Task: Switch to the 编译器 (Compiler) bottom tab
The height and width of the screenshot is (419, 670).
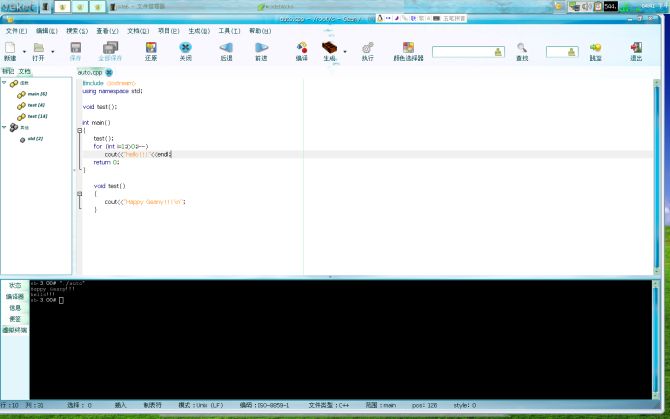Action: [x=15, y=296]
